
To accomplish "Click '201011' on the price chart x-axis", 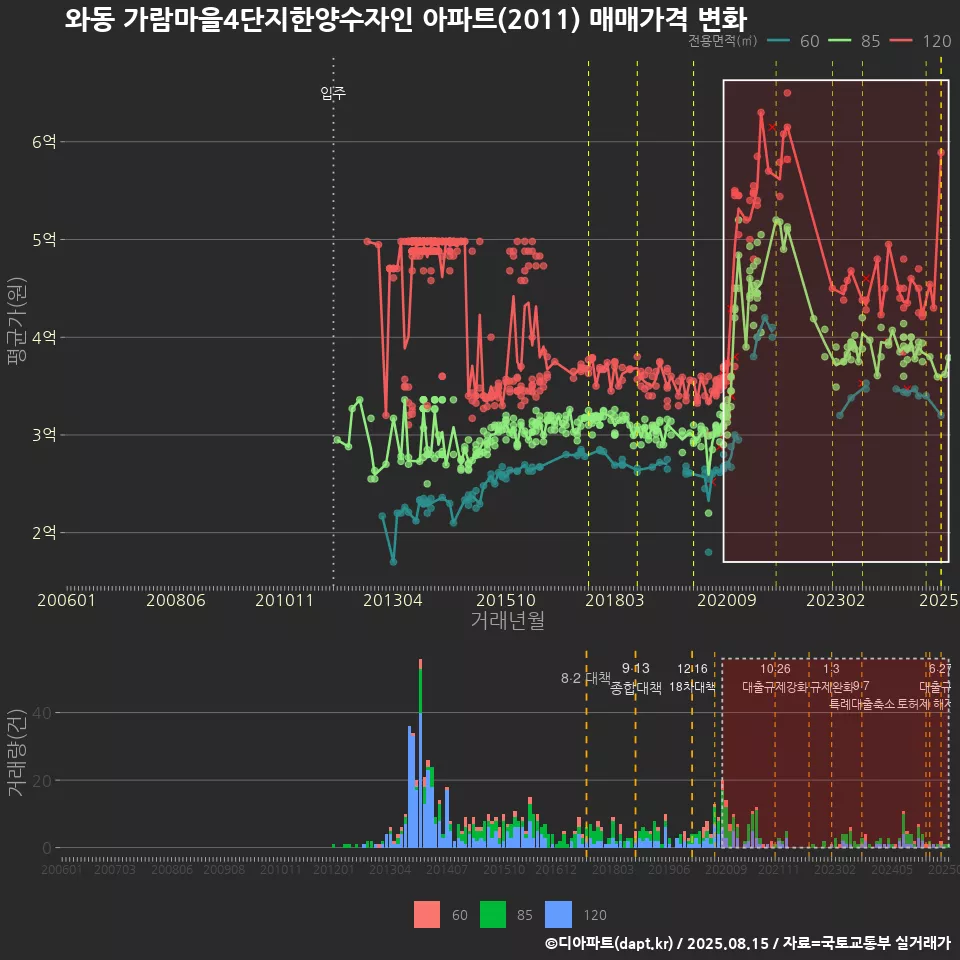I will [x=284, y=600].
